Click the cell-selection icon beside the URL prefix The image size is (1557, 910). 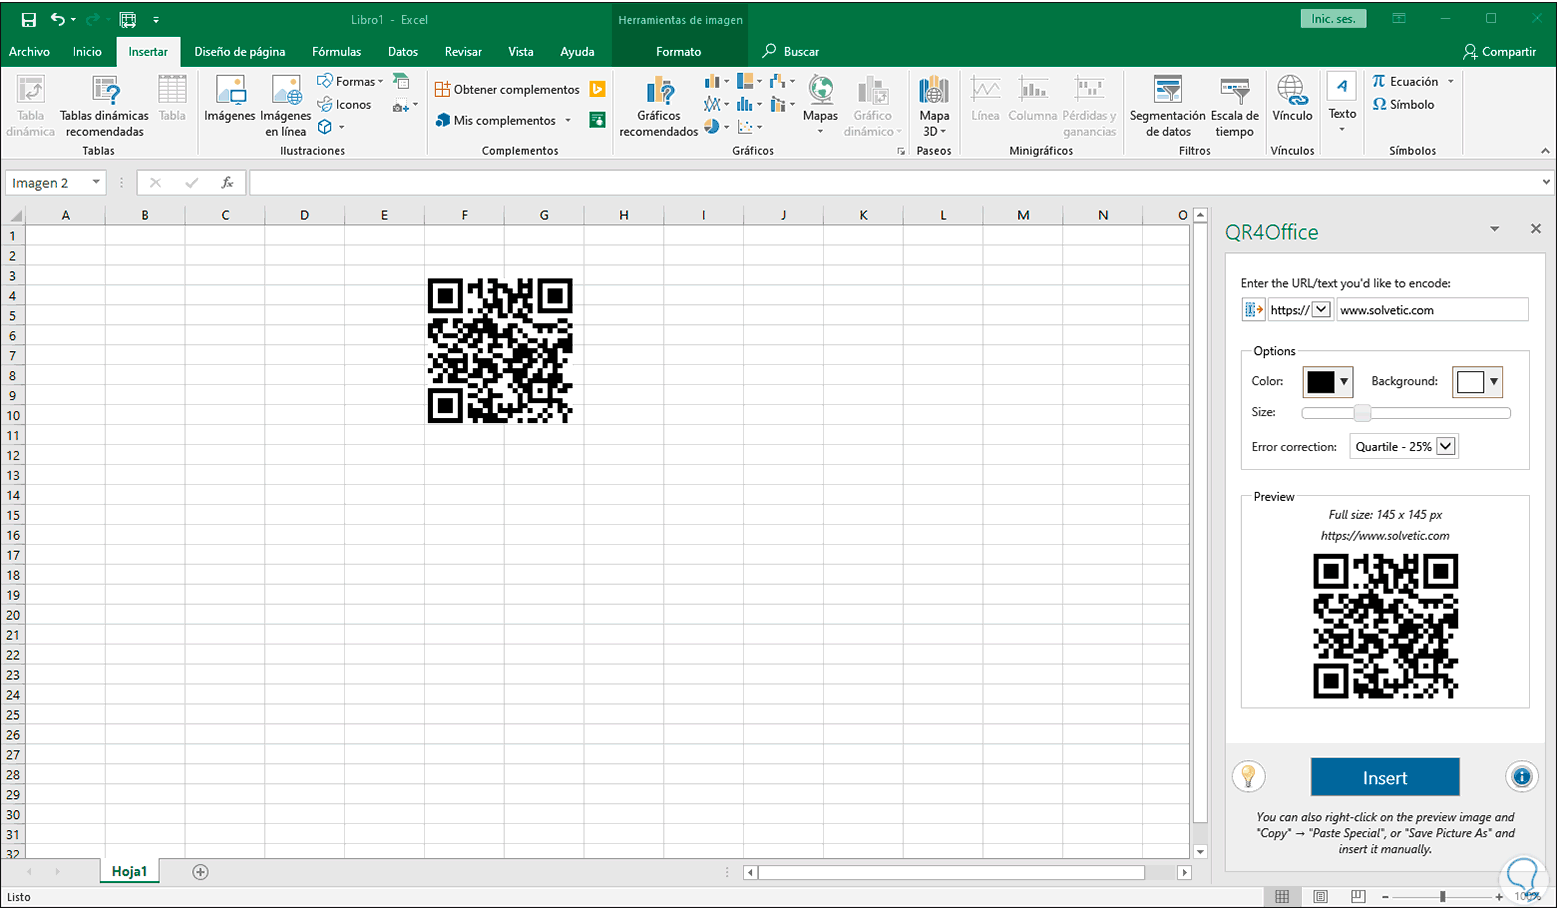(x=1253, y=310)
